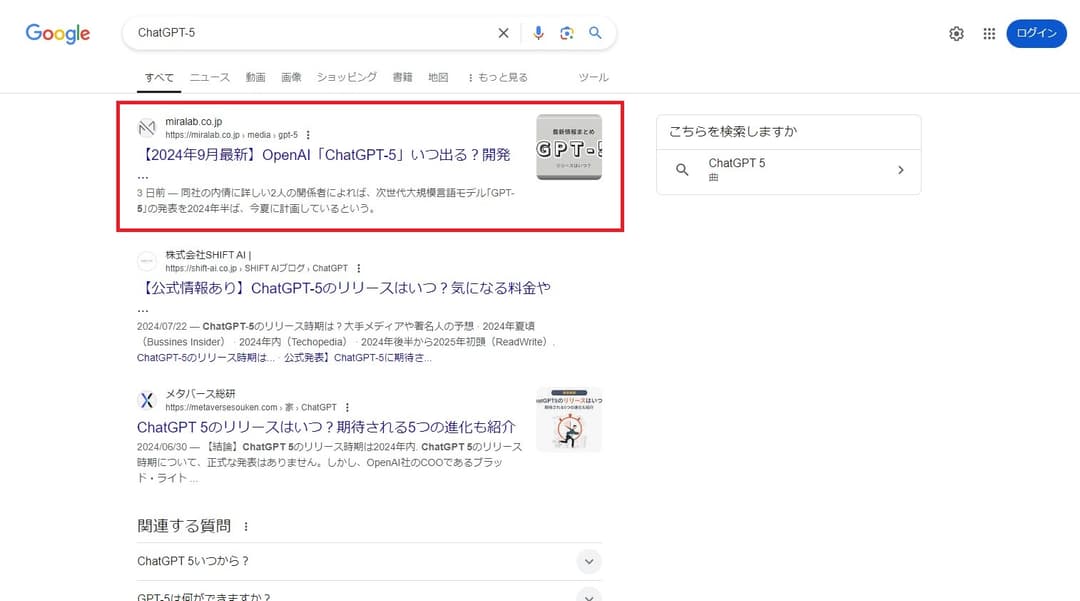Click the メタバース総研 site name

[x=200, y=394]
